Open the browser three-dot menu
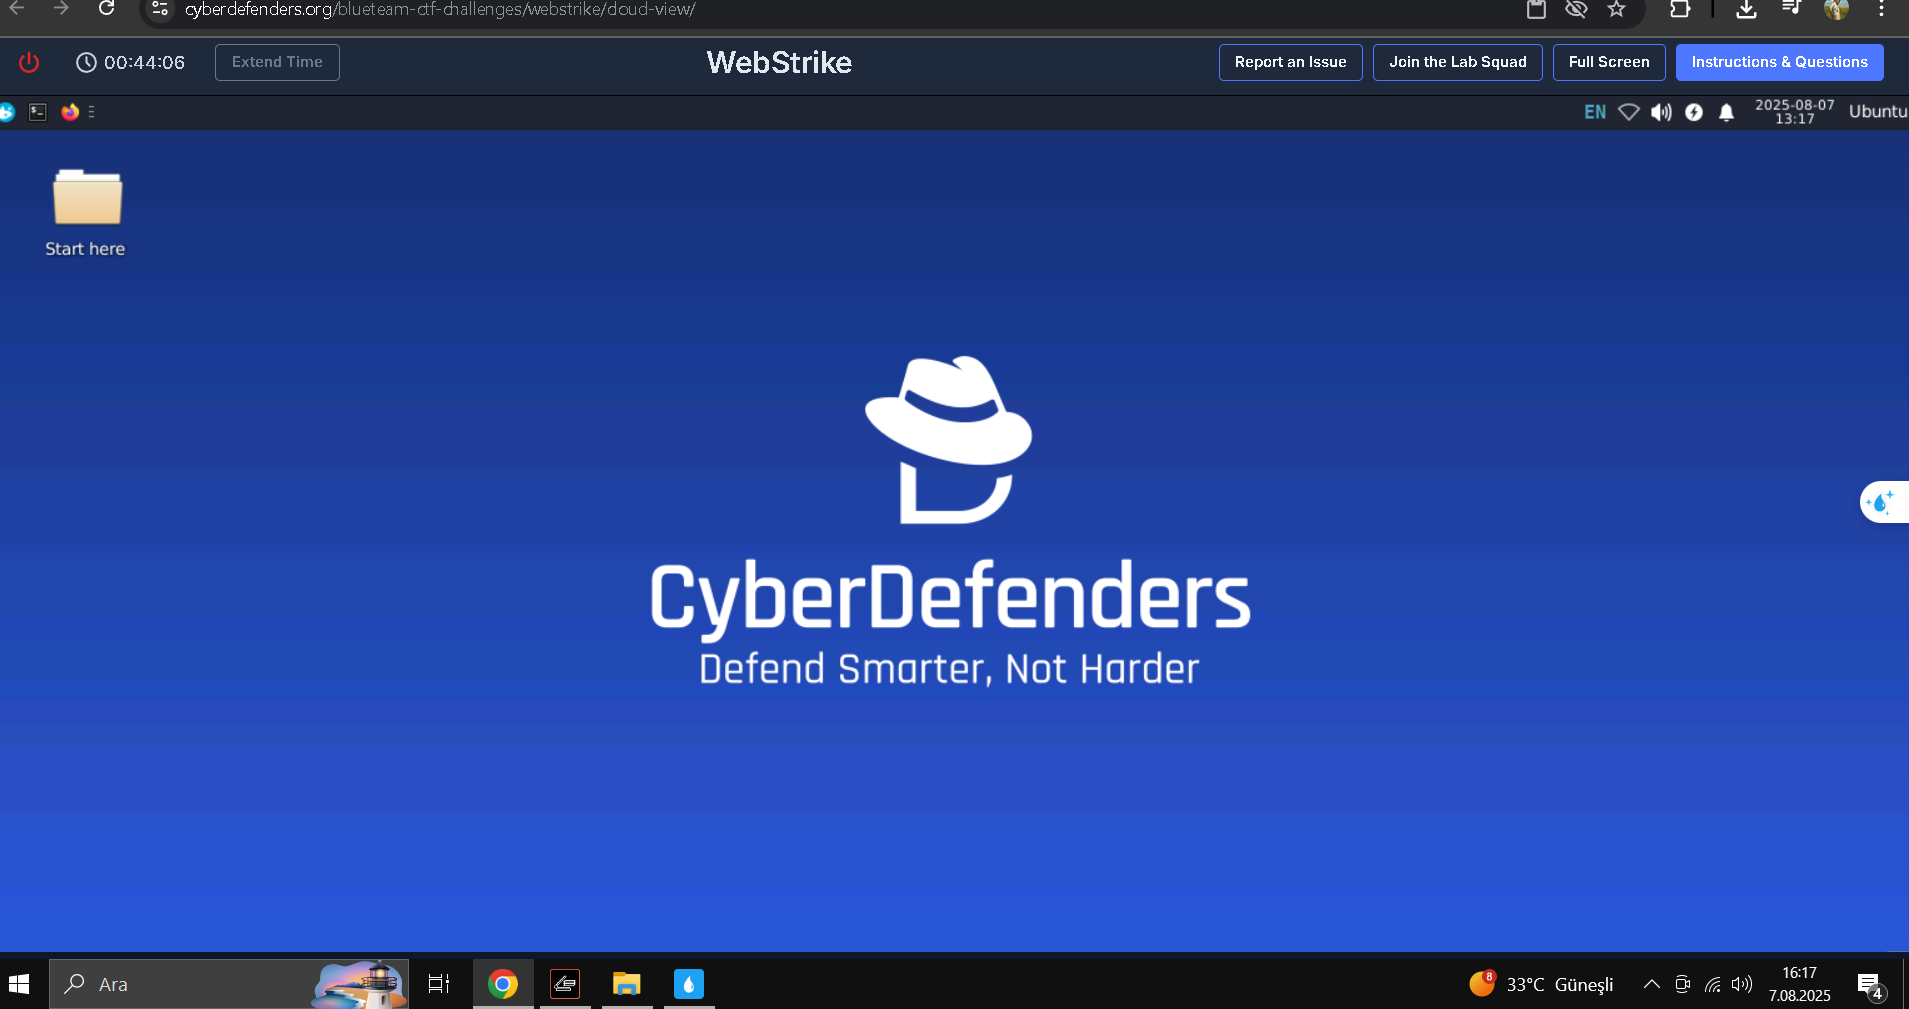Image resolution: width=1909 pixels, height=1009 pixels. (1881, 9)
